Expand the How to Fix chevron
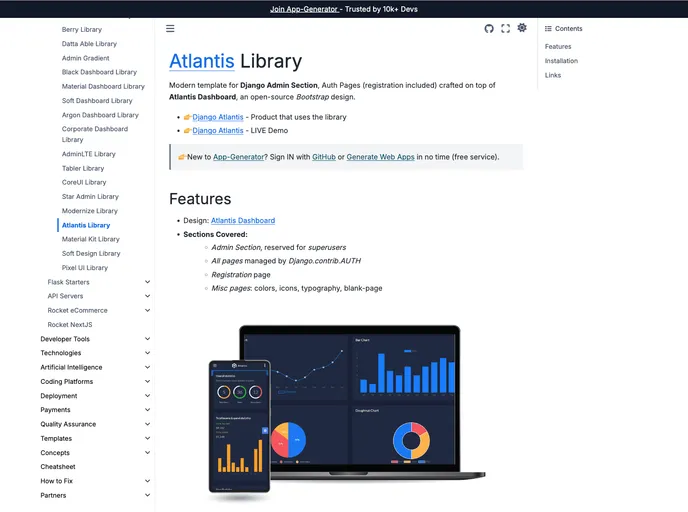Viewport: 688px width, 512px height. click(147, 481)
